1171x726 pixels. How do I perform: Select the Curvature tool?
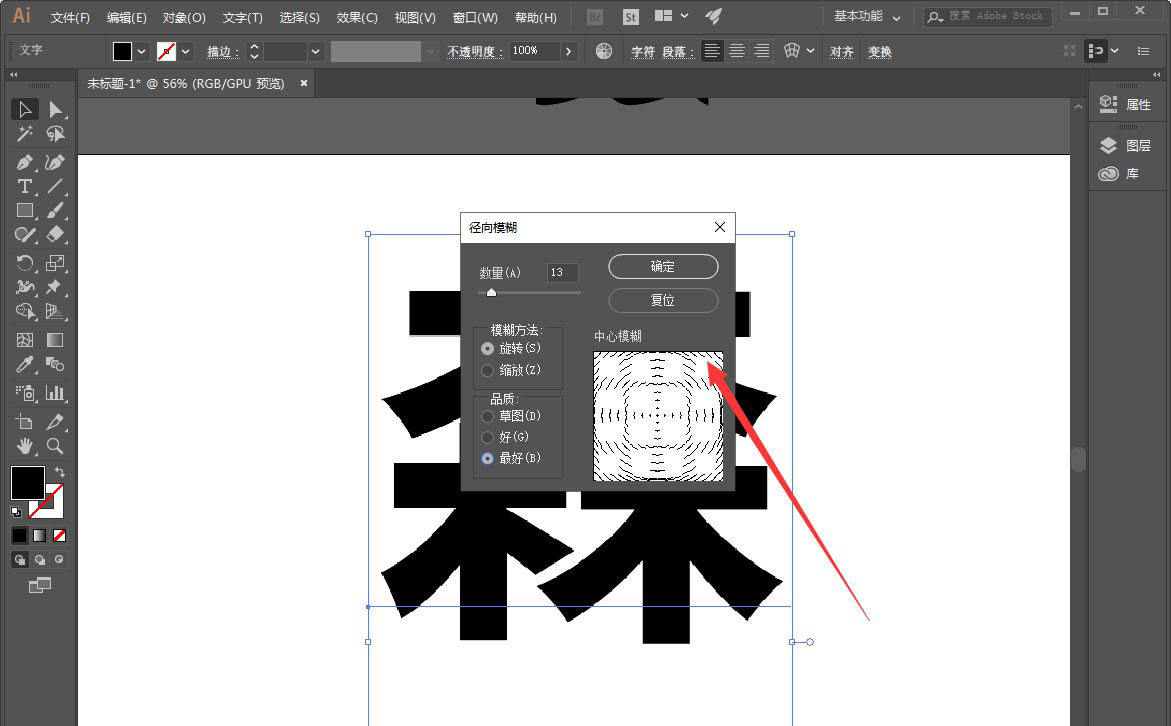coord(55,162)
